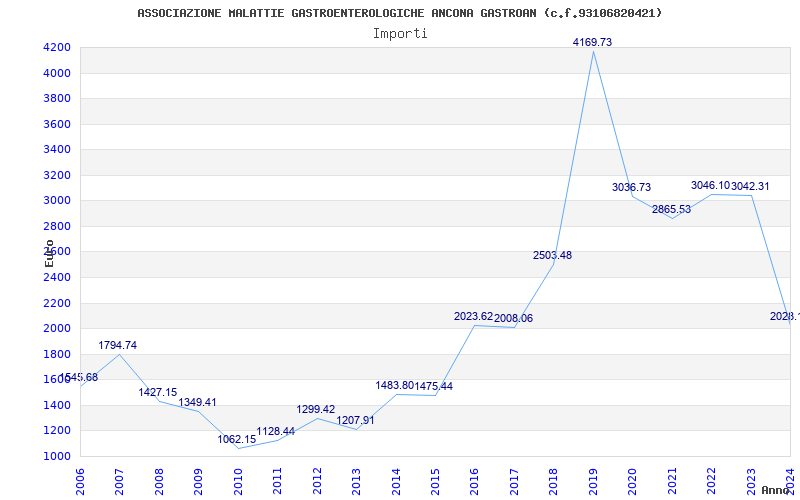Viewport: 800px width, 500px height.
Task: Click the 4200 y-axis tick label
Action: pyautogui.click(x=57, y=47)
